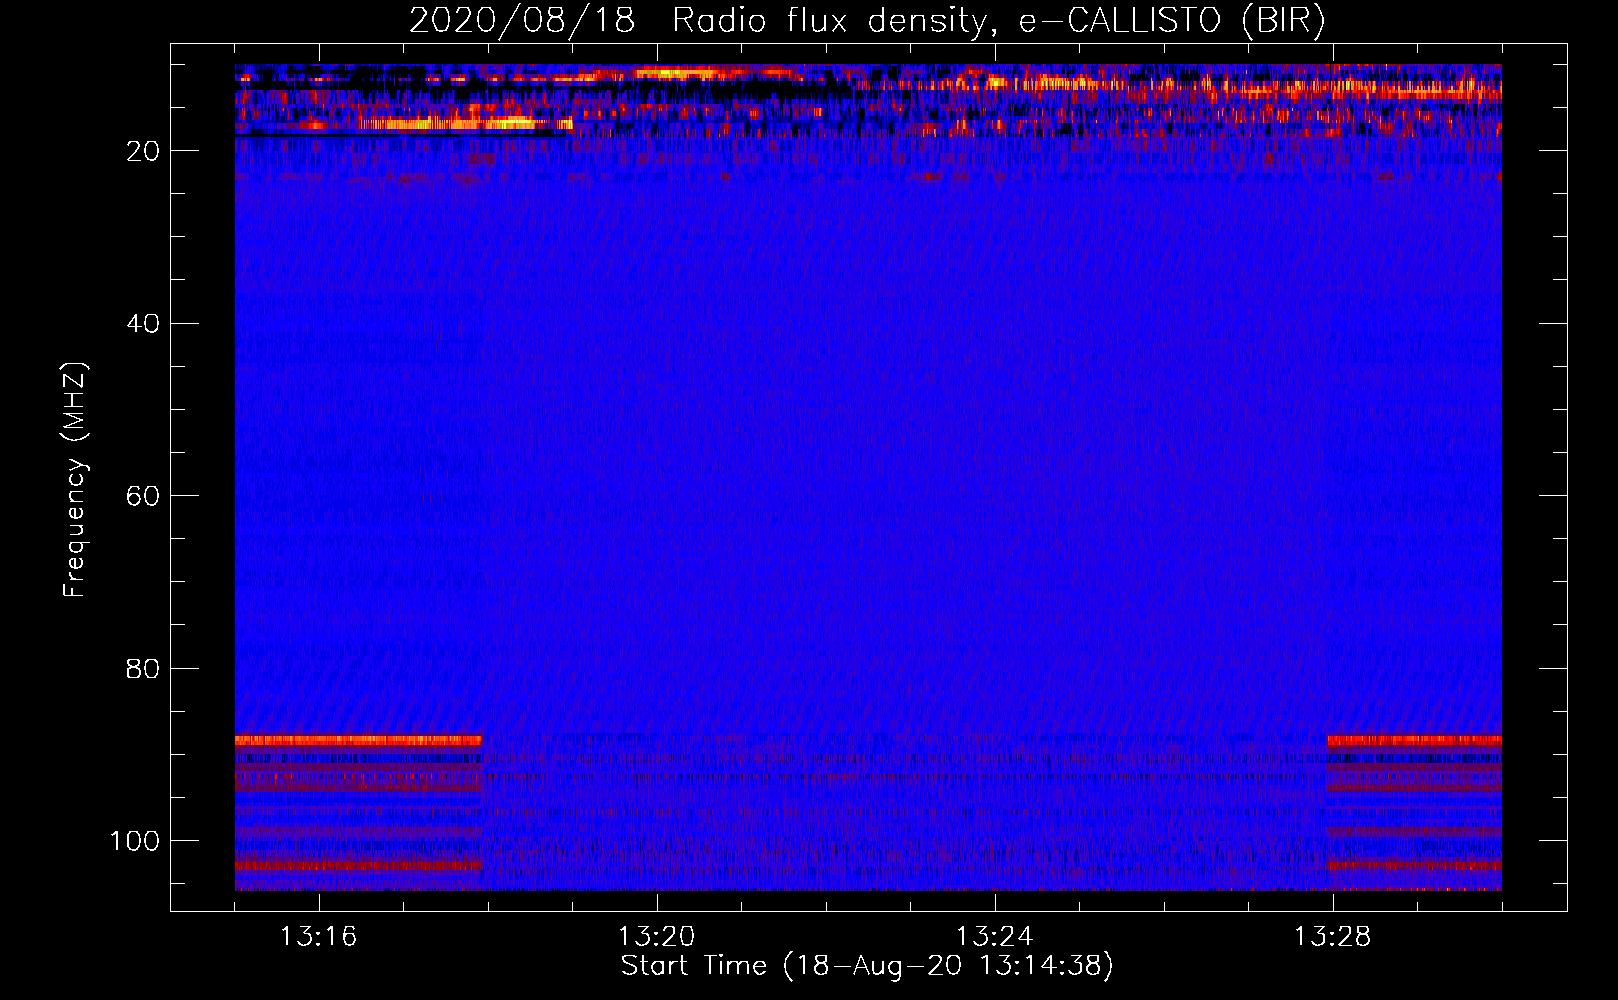Click the 'Frequency (MHZ)' axis label
Image resolution: width=1618 pixels, height=1000 pixels.
(75, 480)
